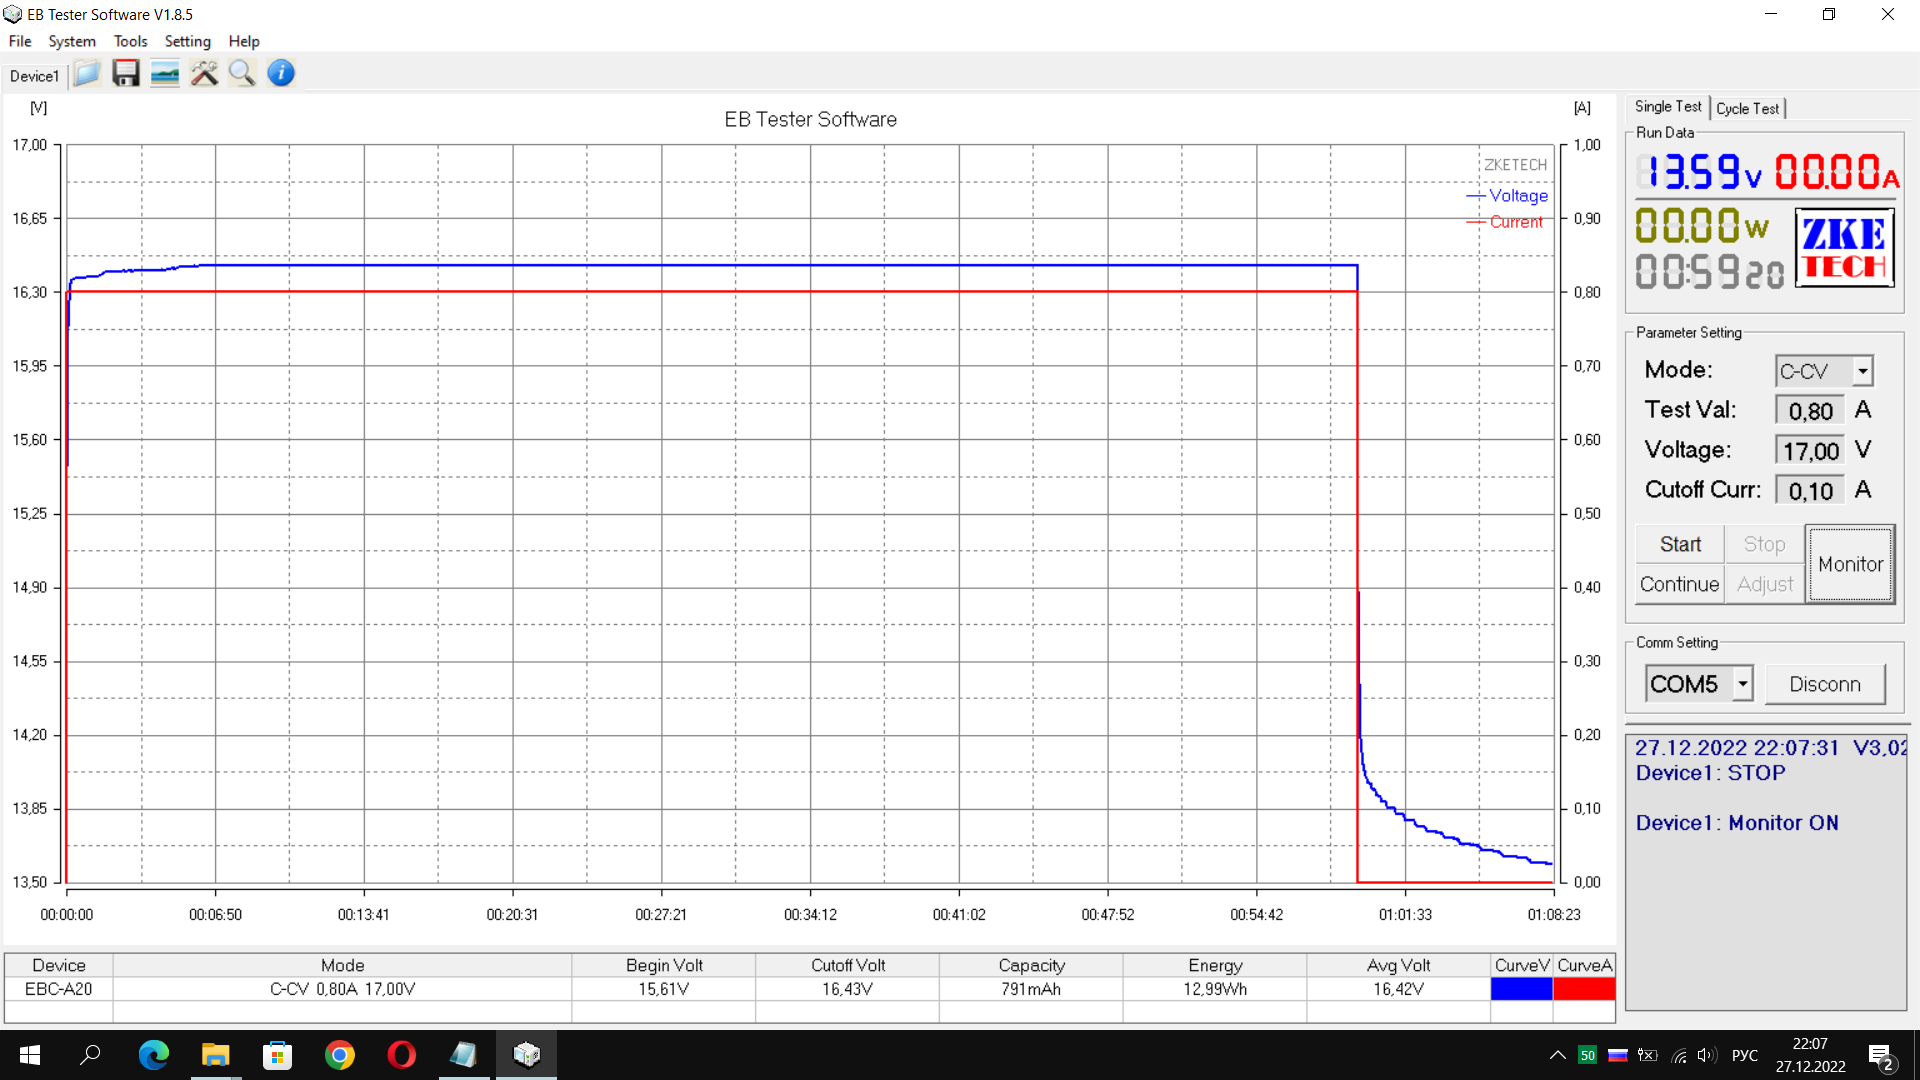This screenshot has height=1080, width=1920.
Task: Click the blue CurveV color swatch
Action: (x=1521, y=989)
